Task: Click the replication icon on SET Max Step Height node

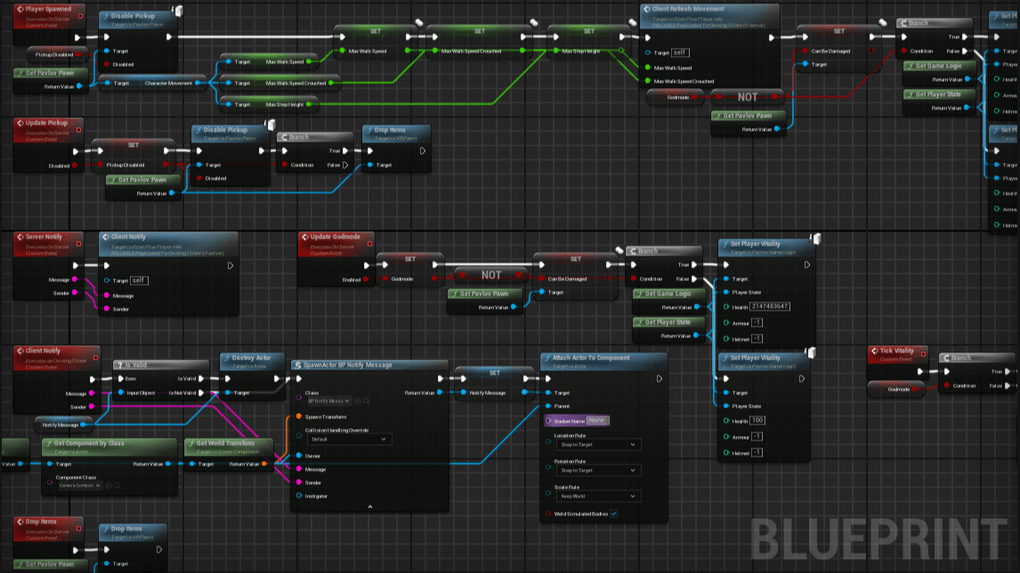Action: (632, 23)
